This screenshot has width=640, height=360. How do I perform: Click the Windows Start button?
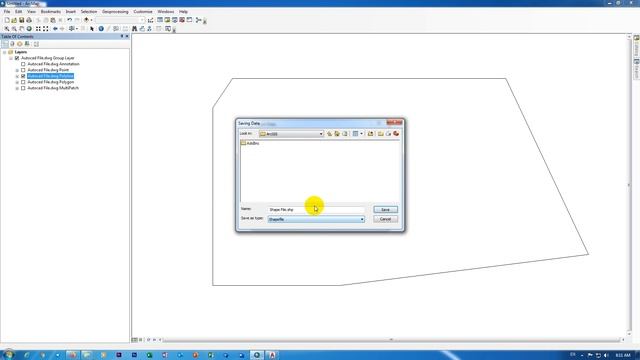tap(8, 355)
